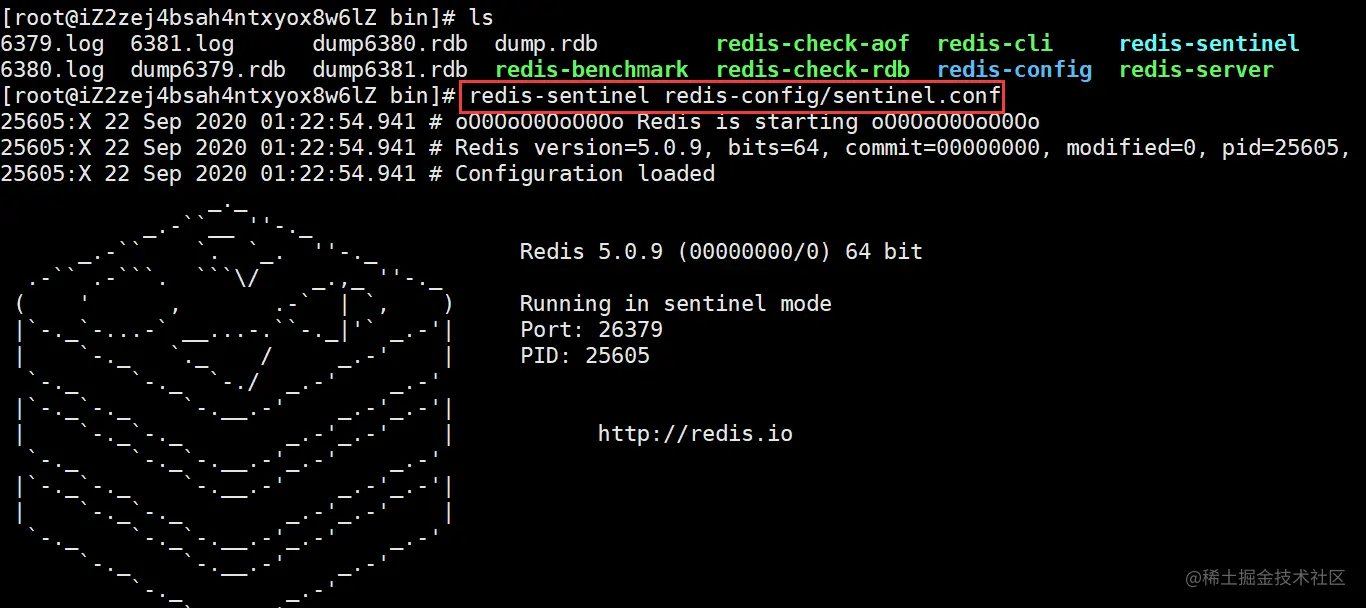Image resolution: width=1366 pixels, height=608 pixels.
Task: Click the 'Redis version=5.0.9' log line
Action: pyautogui.click(x=676, y=148)
